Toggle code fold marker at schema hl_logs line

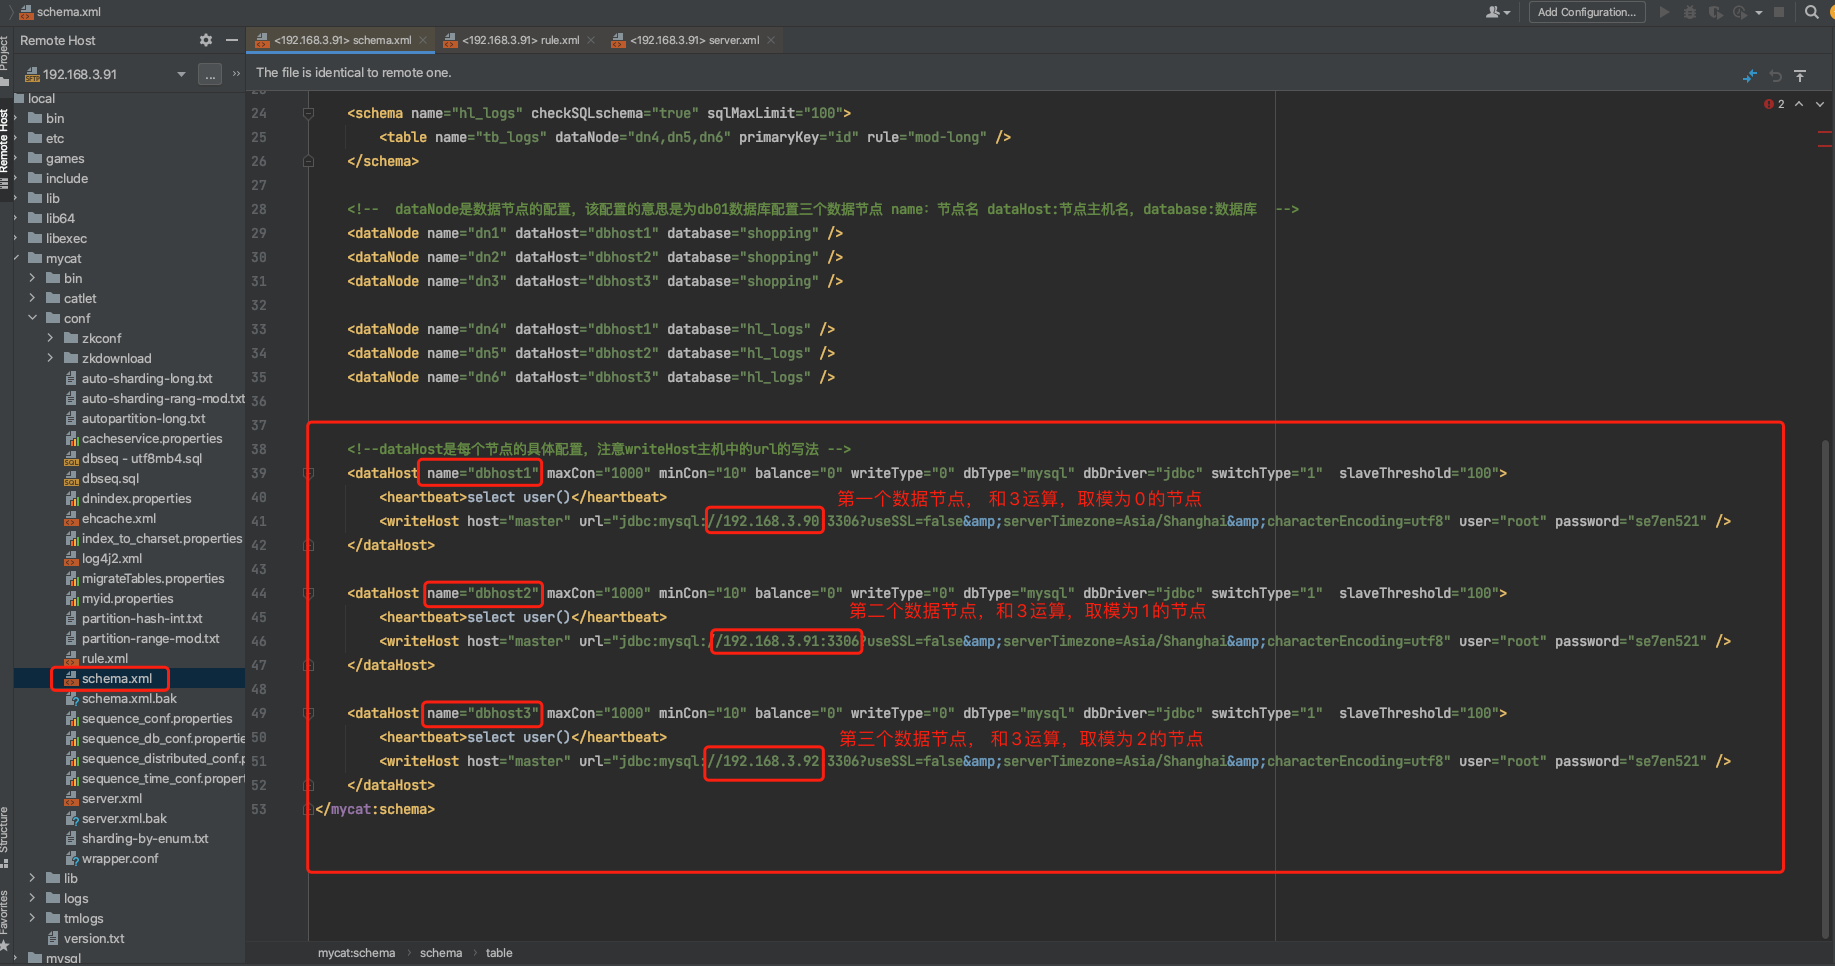coord(309,113)
